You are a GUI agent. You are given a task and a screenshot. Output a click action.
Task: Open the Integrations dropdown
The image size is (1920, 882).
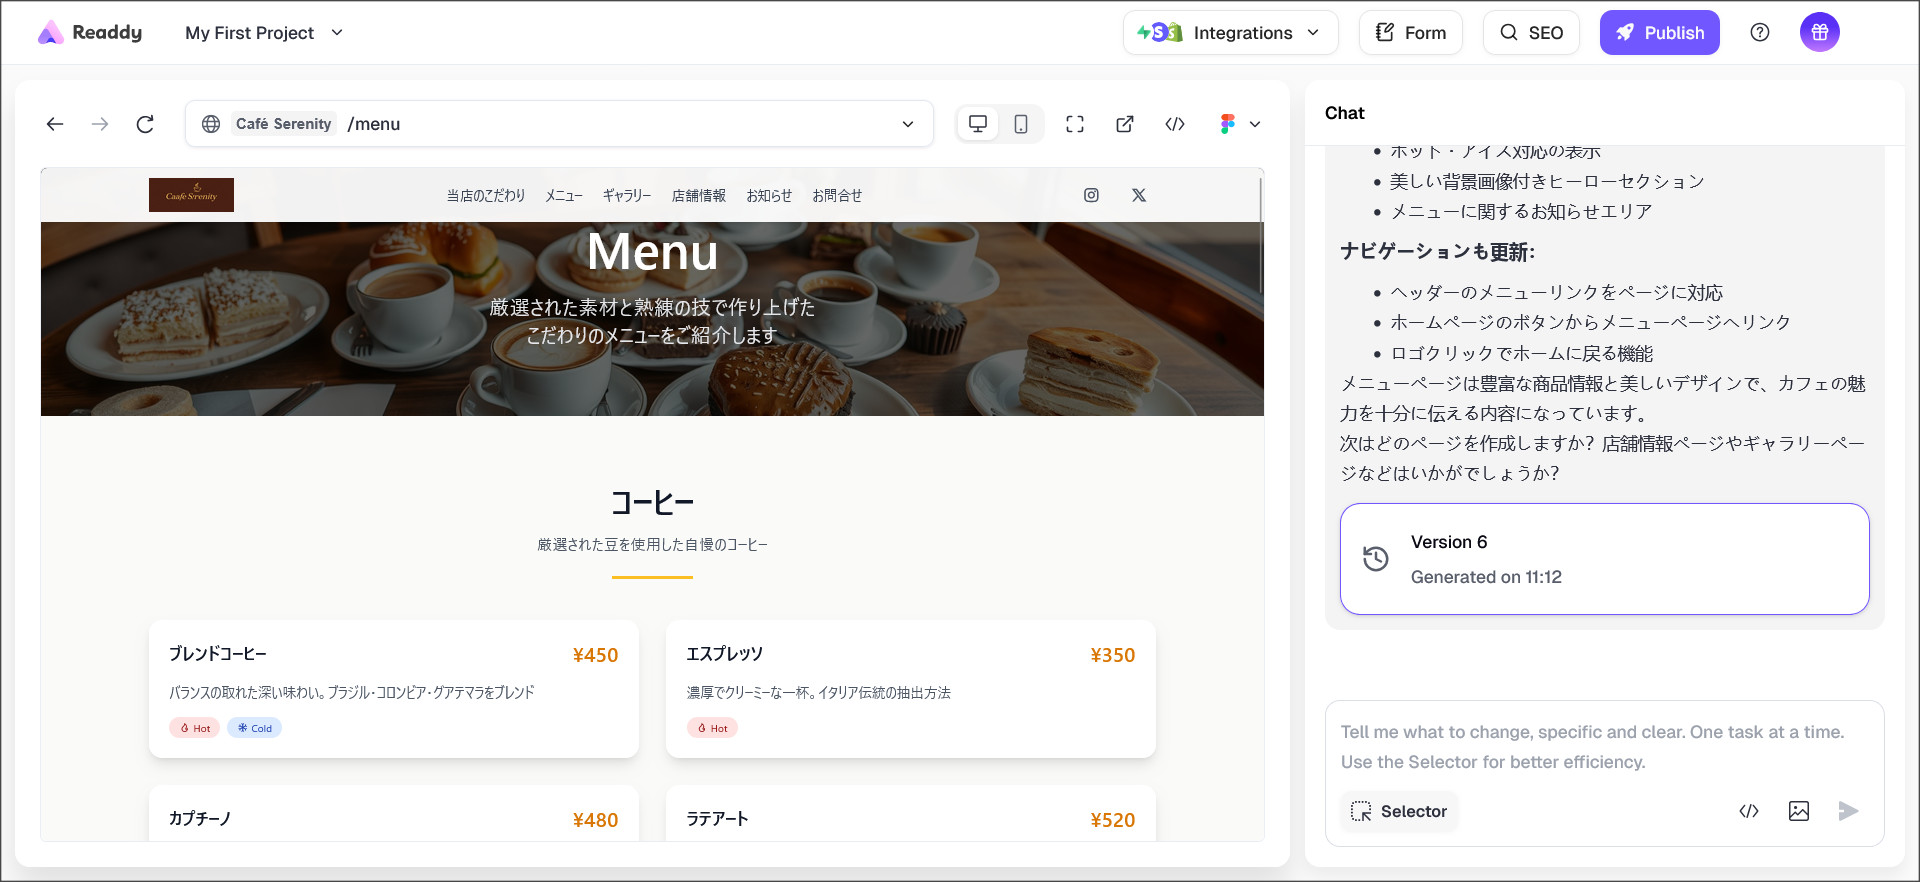(x=1230, y=33)
